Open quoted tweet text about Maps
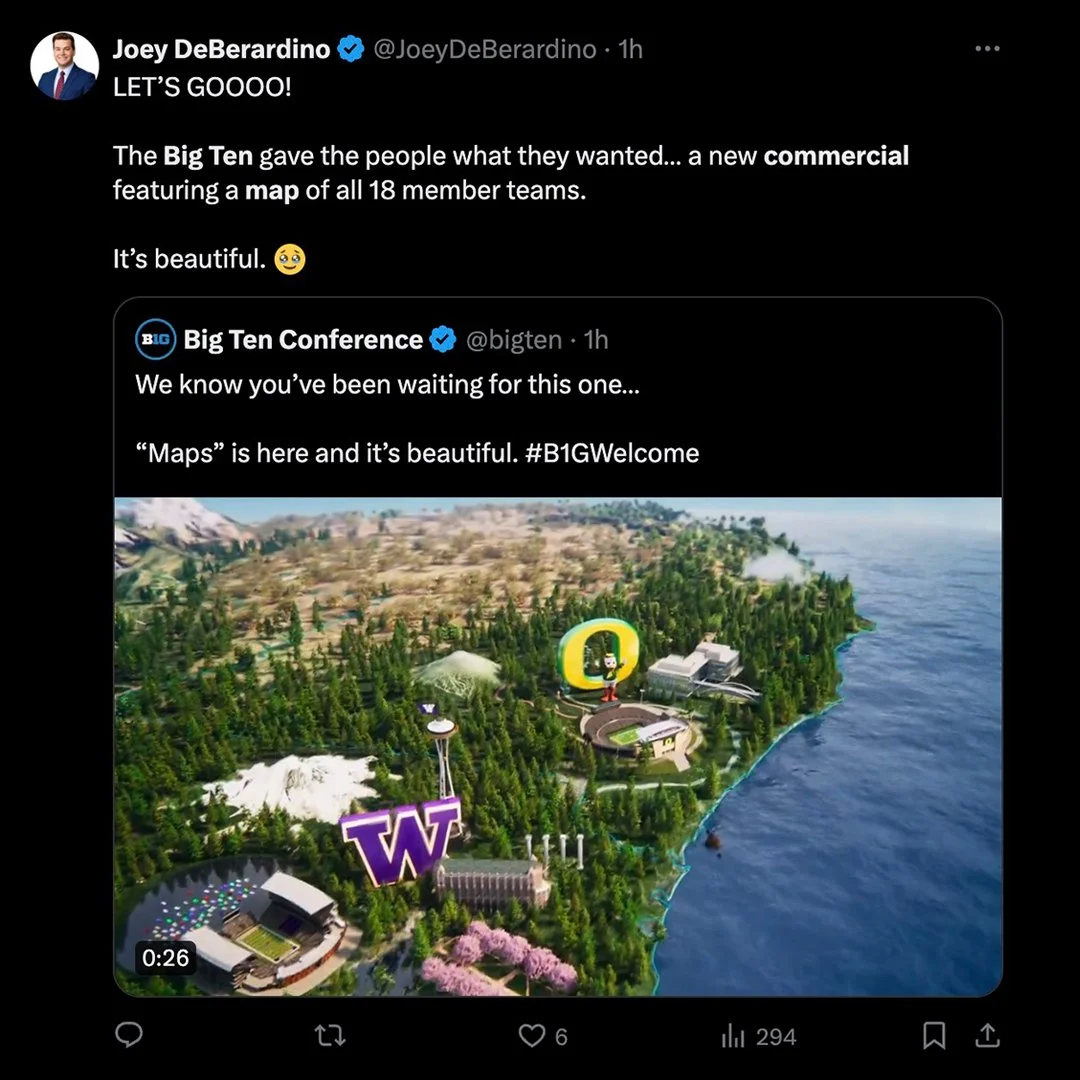 click(x=386, y=384)
